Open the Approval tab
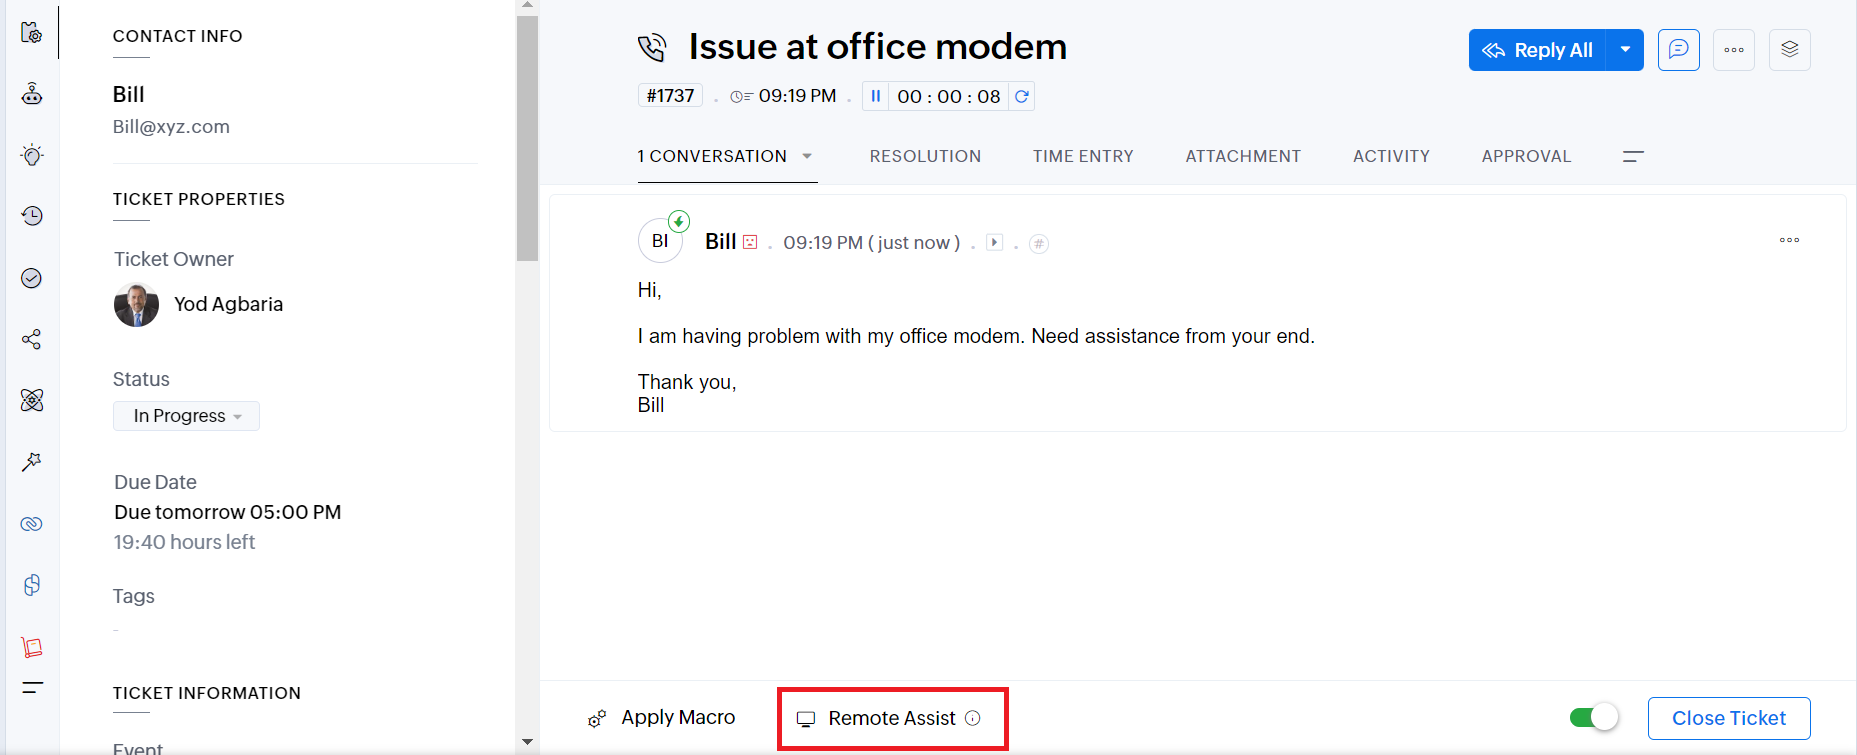Screen dimensions: 1857x755 click(1526, 156)
